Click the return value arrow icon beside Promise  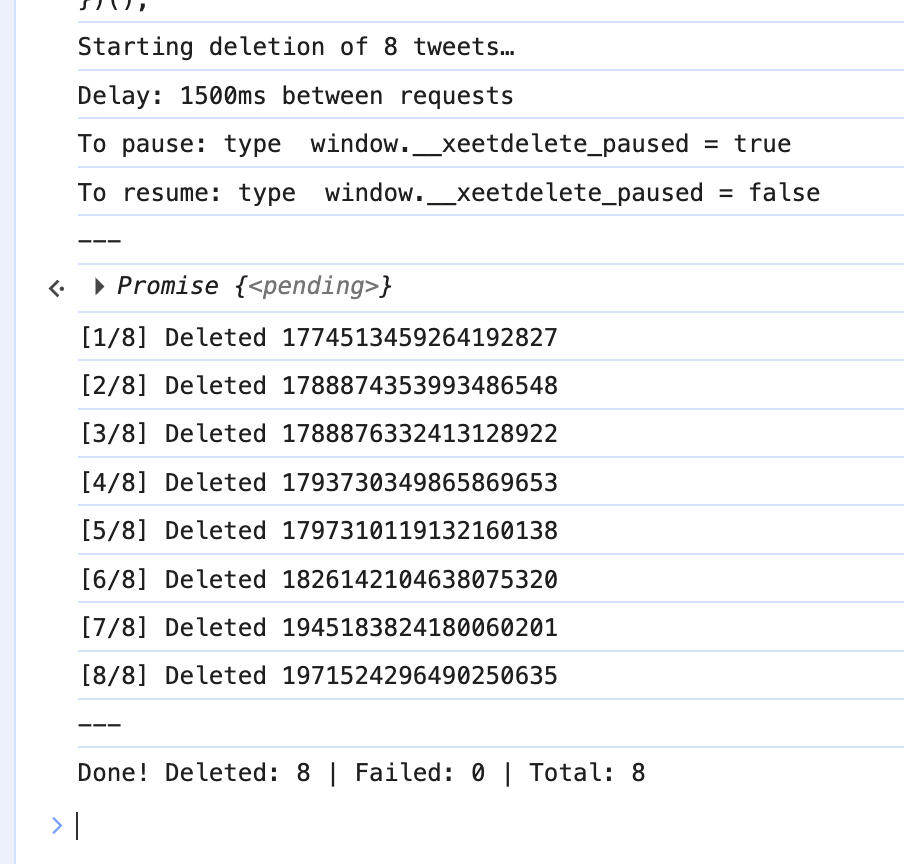(57, 288)
